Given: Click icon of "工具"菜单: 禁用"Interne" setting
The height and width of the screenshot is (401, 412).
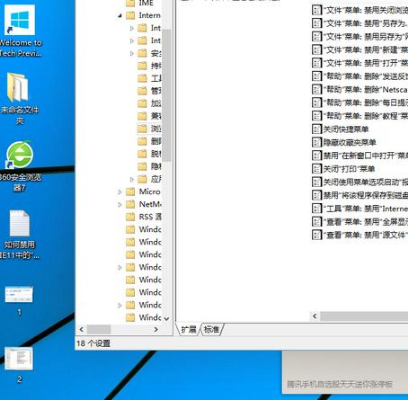Looking at the screenshot, I should (316, 208).
